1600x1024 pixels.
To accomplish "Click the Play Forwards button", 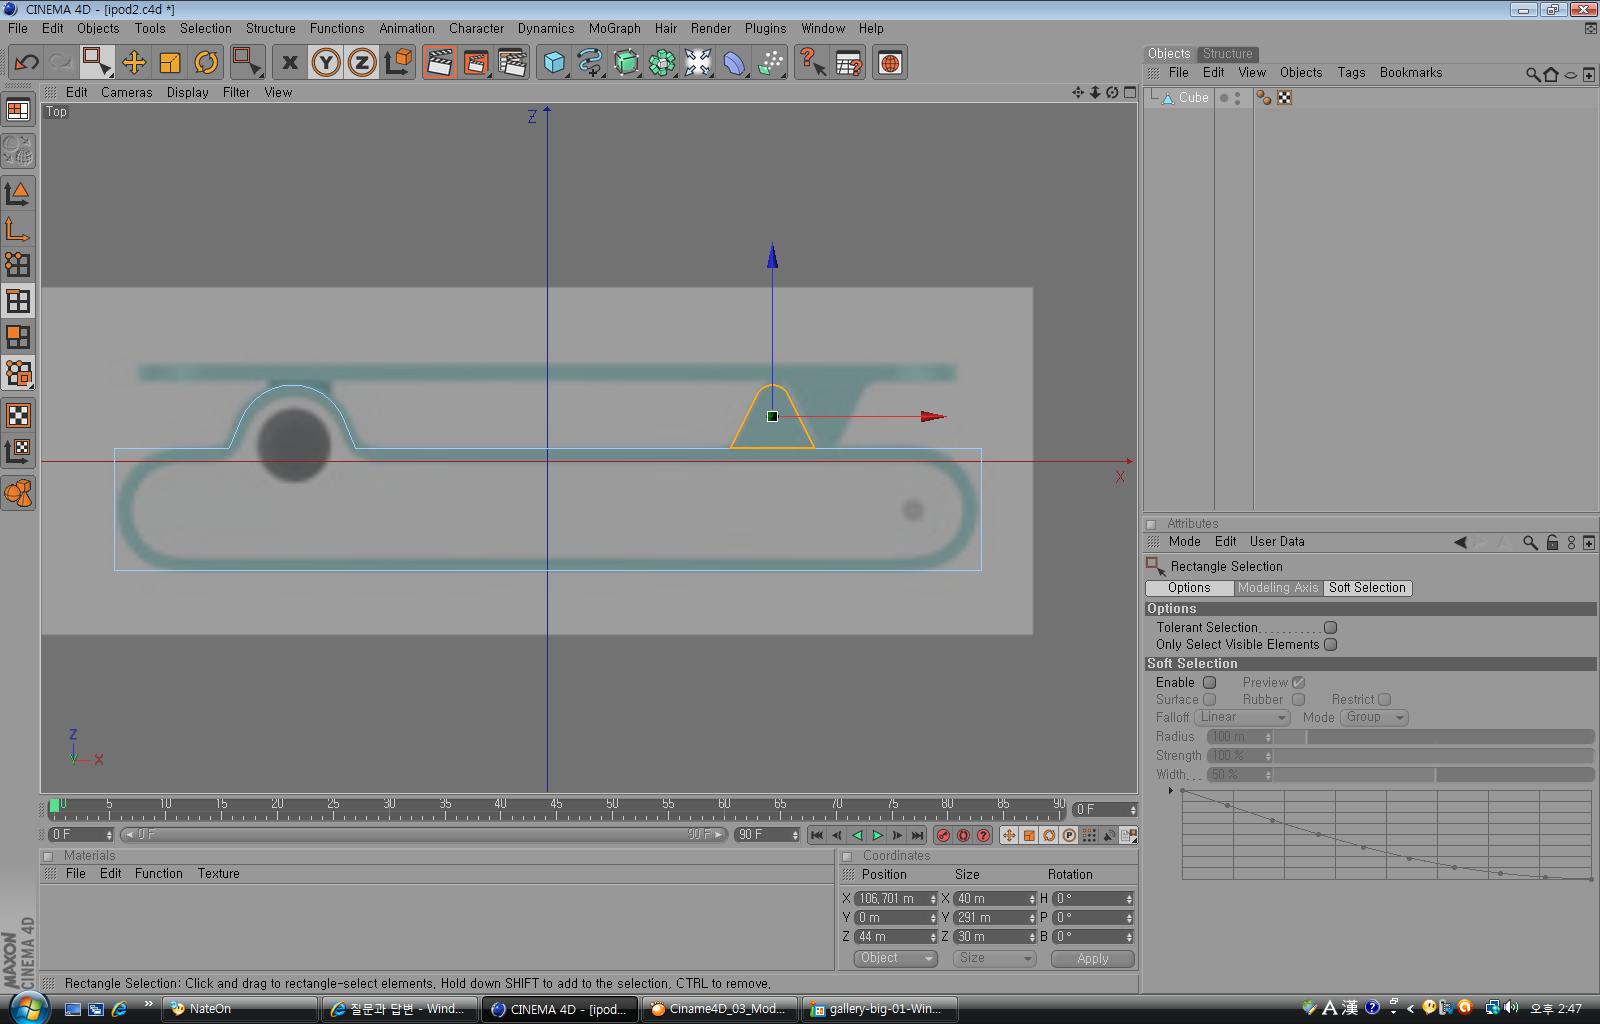I will 877,835.
